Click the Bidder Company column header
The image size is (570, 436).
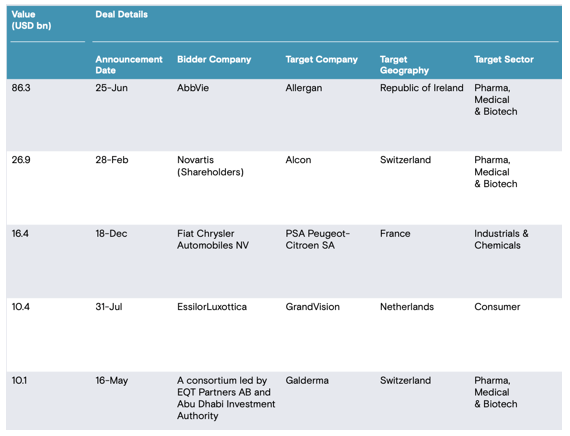[214, 59]
